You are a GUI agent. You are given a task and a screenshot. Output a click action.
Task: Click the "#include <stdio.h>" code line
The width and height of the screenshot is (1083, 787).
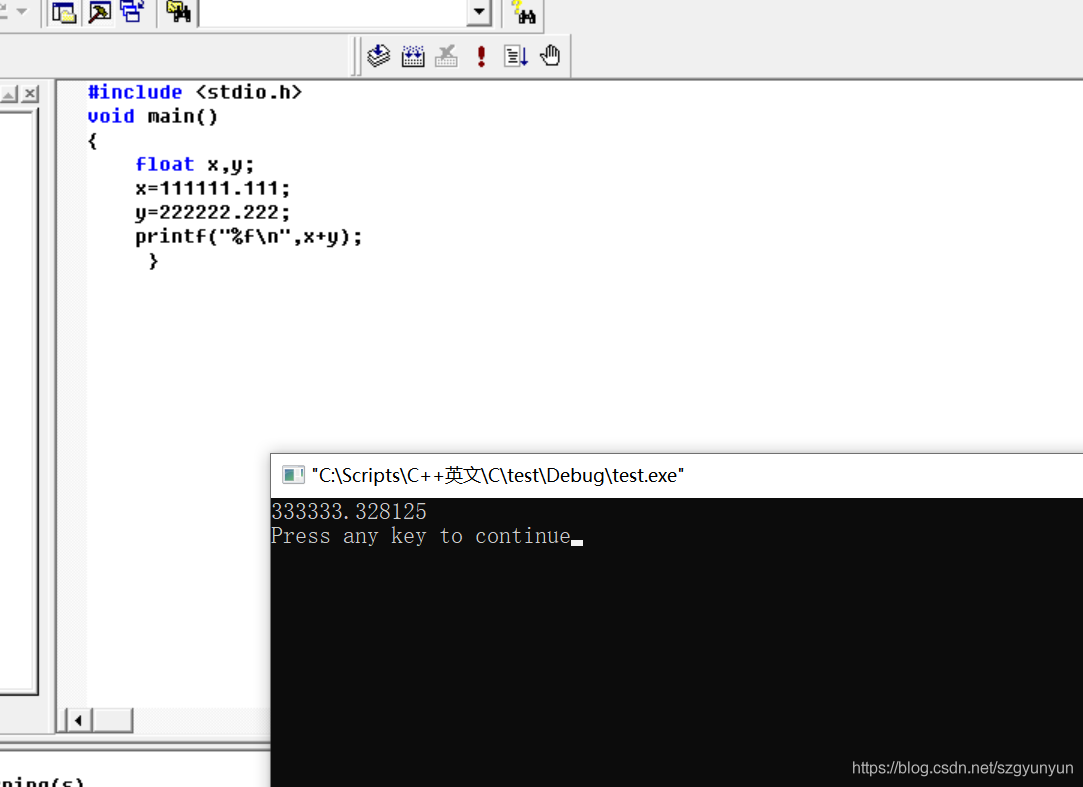pyautogui.click(x=195, y=92)
